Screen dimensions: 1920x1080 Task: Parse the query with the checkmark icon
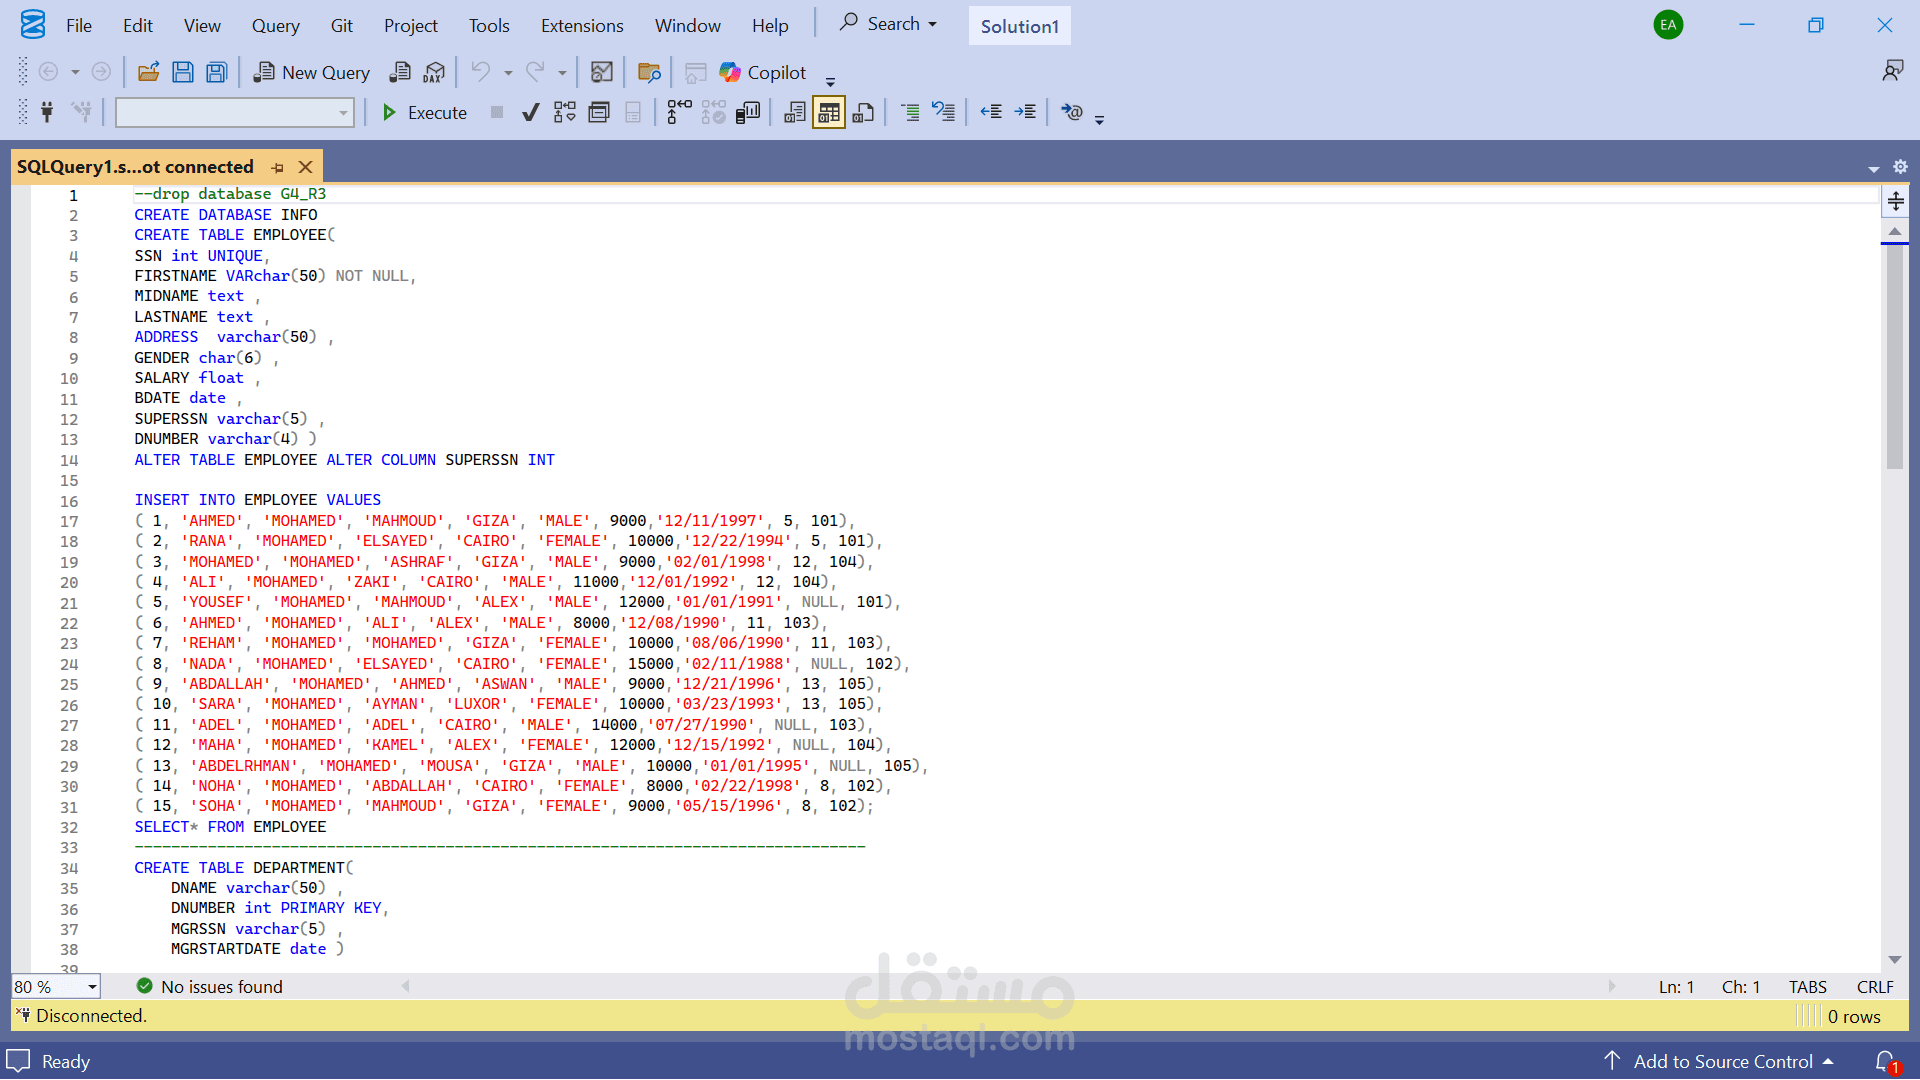click(x=531, y=112)
